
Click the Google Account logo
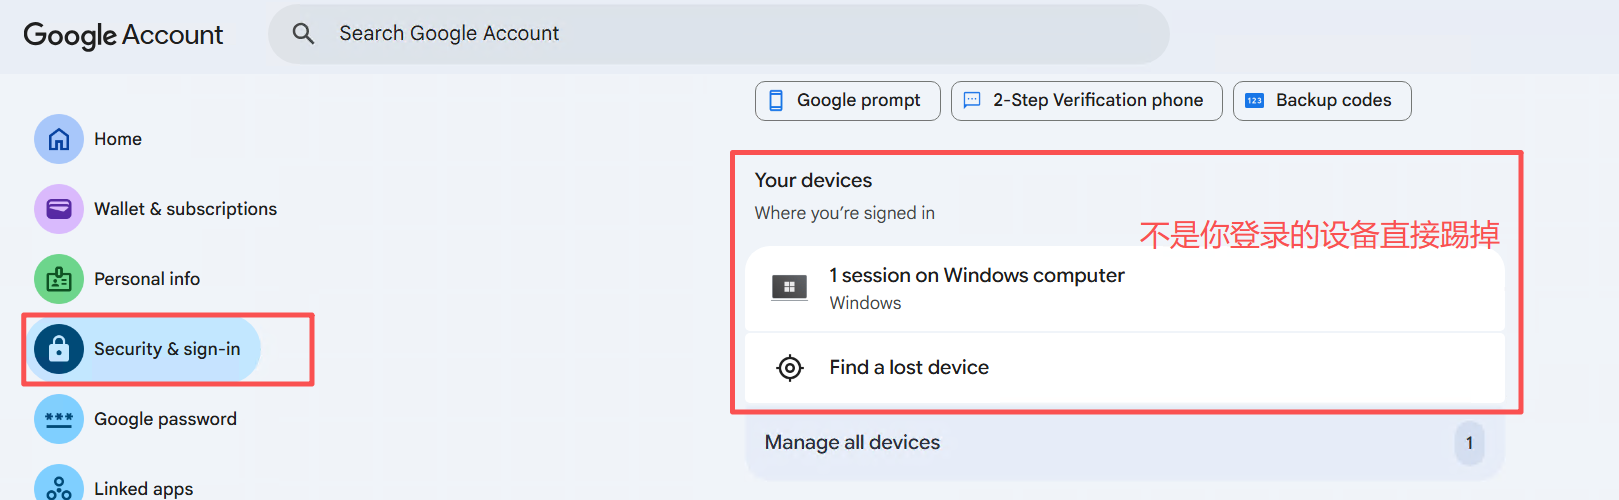[x=123, y=35]
